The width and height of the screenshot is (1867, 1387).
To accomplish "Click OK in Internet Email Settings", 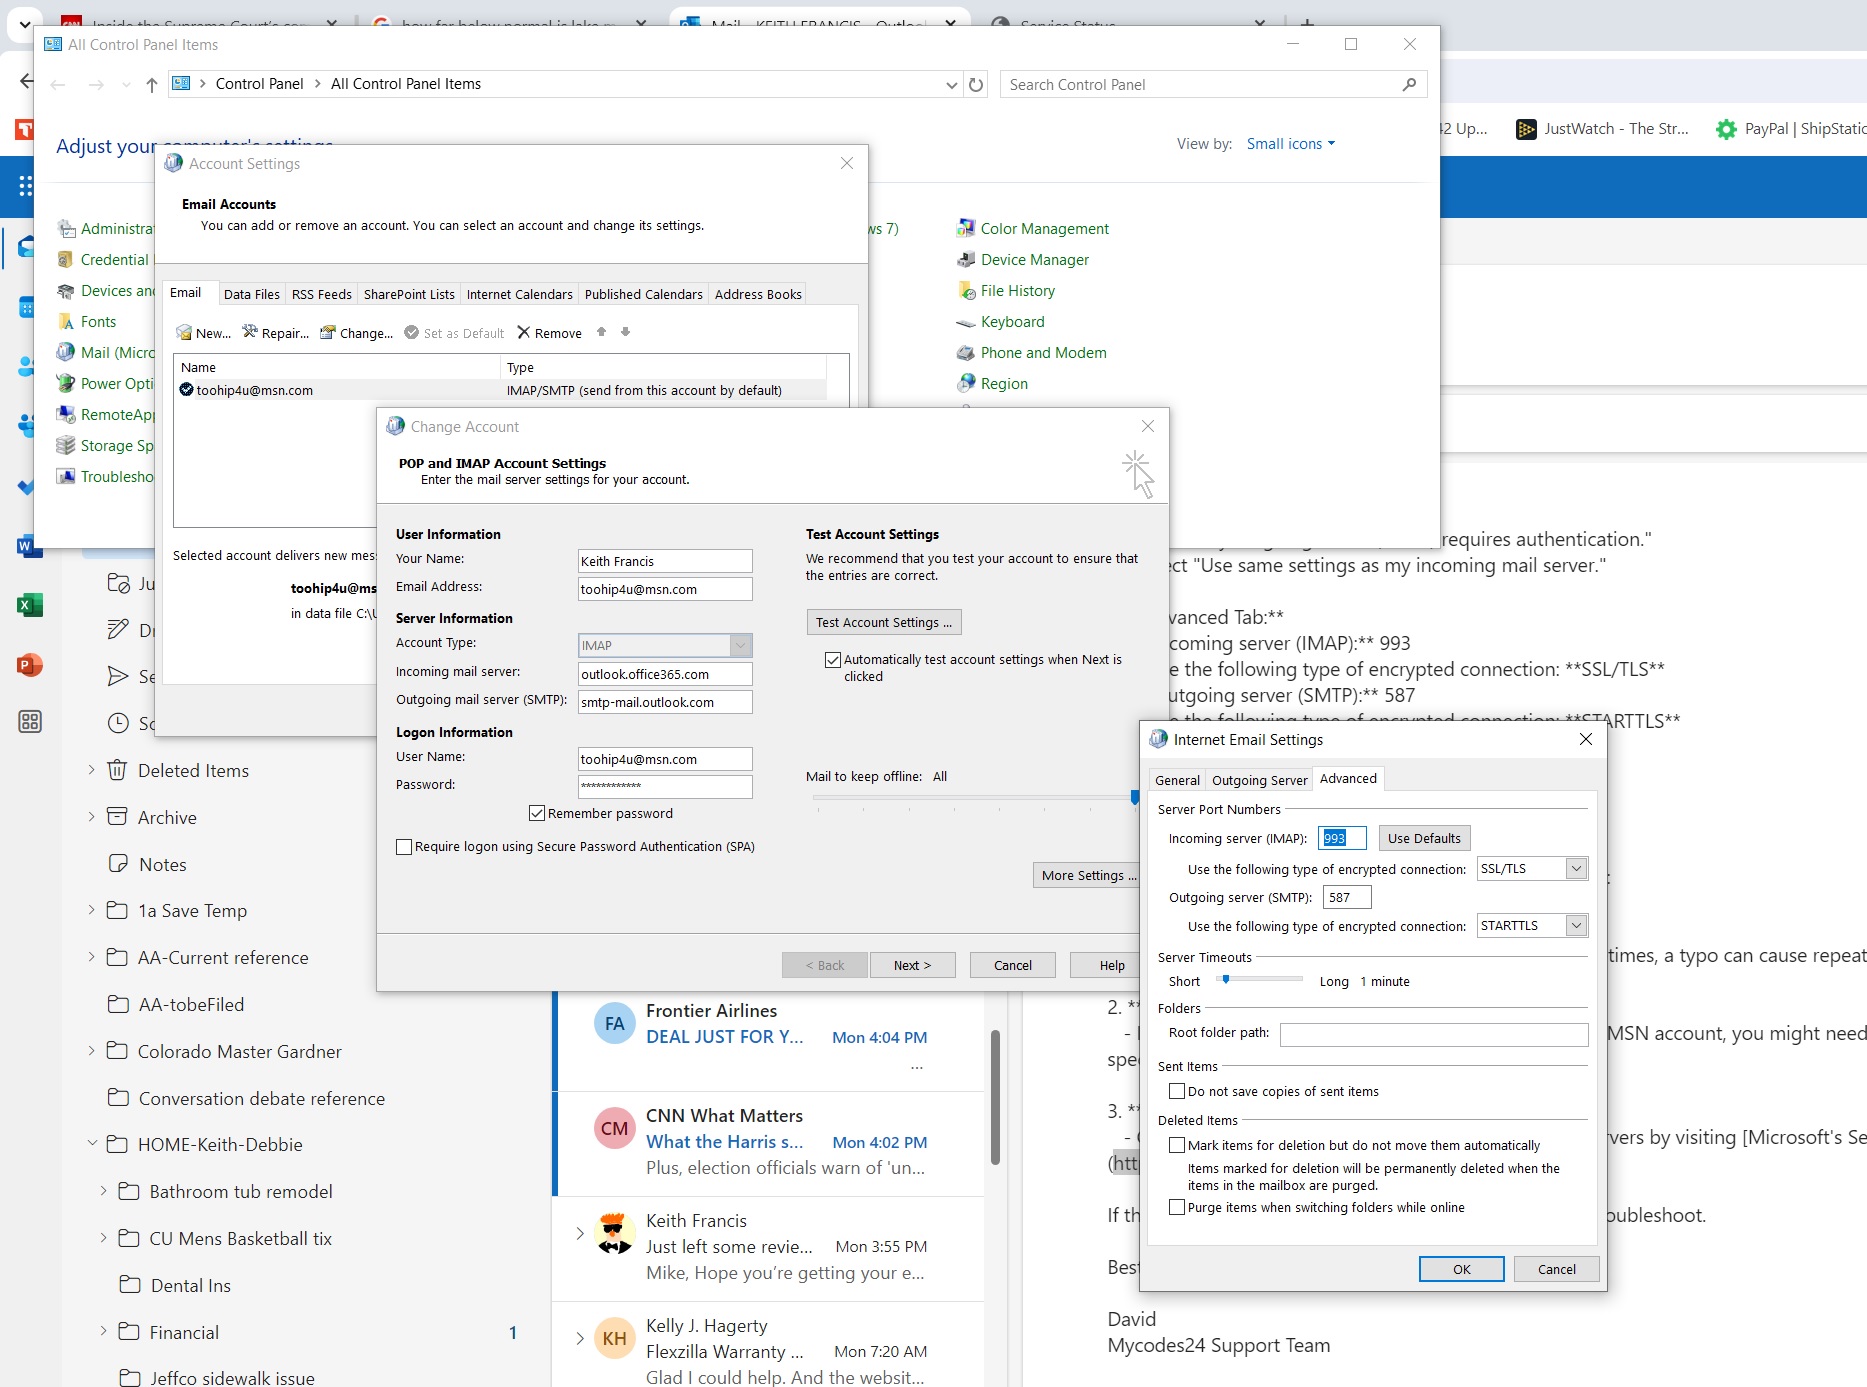I will pyautogui.click(x=1461, y=1270).
